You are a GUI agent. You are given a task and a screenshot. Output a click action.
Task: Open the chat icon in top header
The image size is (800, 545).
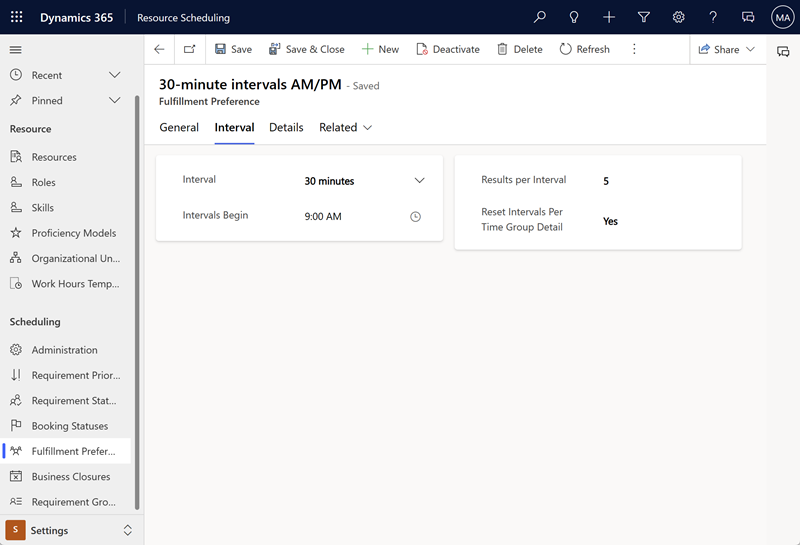coord(748,17)
